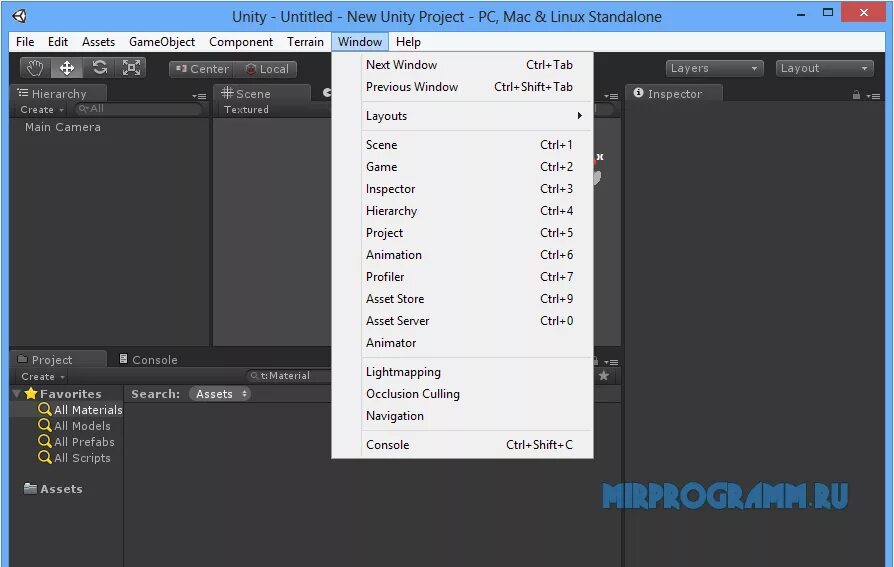Maximize the Unity window
This screenshot has width=894, height=567.
828,13
